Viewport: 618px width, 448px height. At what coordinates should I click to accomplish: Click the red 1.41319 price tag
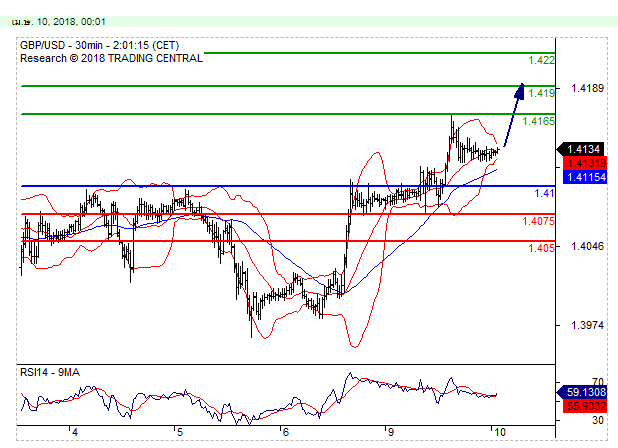[584, 163]
